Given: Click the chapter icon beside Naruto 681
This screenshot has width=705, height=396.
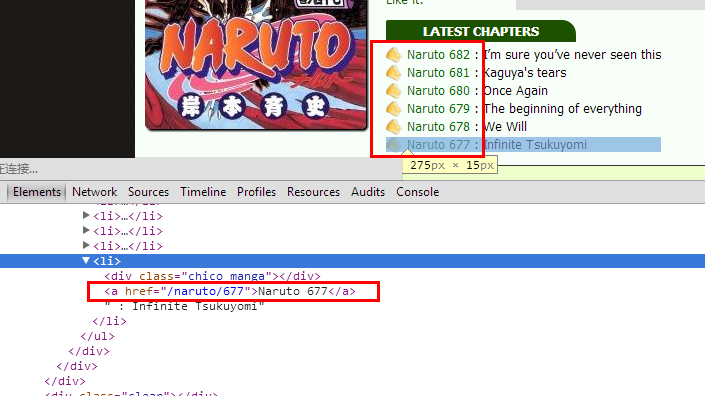Looking at the screenshot, I should tap(393, 72).
